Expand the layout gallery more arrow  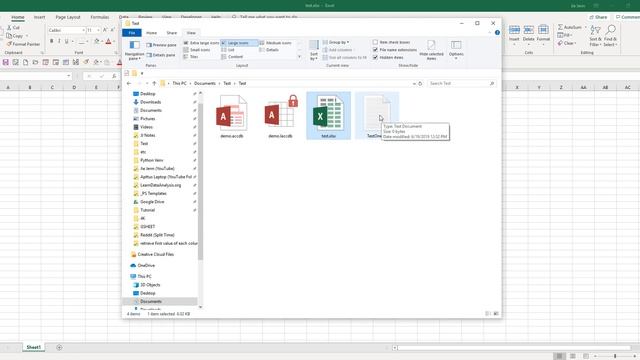299,57
